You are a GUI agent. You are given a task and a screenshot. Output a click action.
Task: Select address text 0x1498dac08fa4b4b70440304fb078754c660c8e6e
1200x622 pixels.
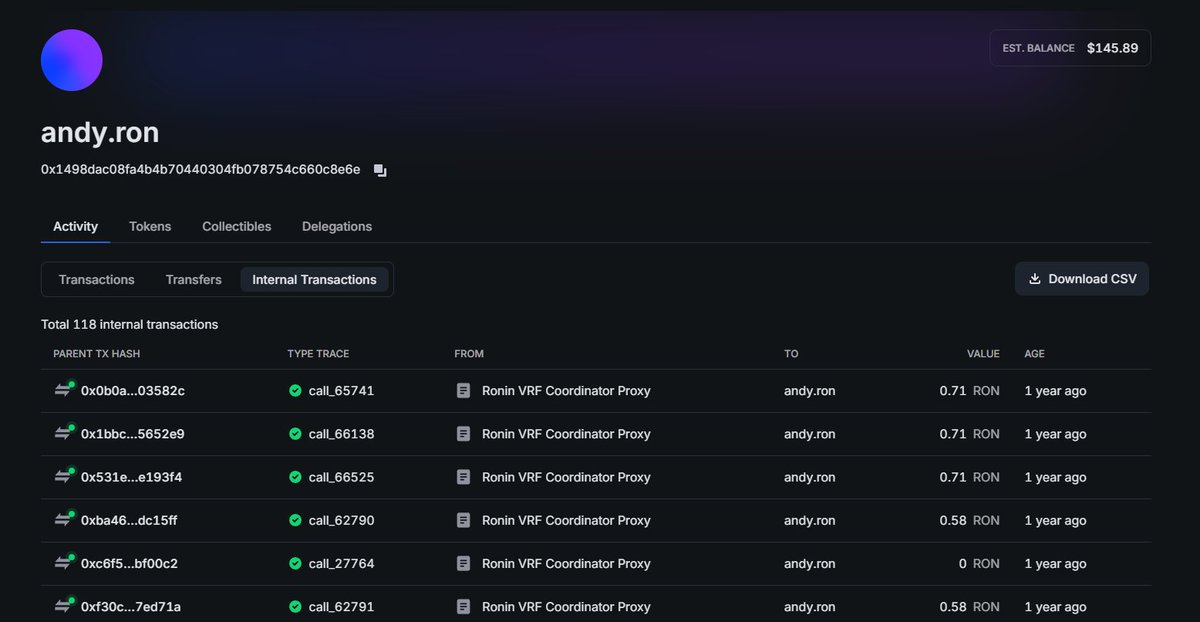[200, 170]
